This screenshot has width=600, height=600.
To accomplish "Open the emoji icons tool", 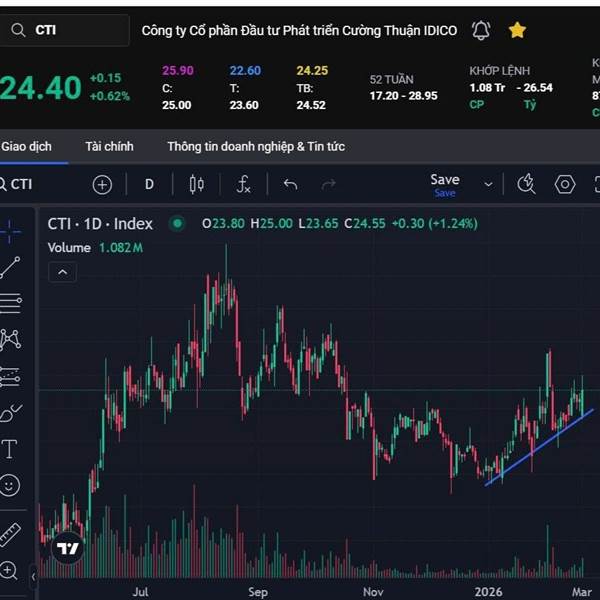I will coord(10,485).
